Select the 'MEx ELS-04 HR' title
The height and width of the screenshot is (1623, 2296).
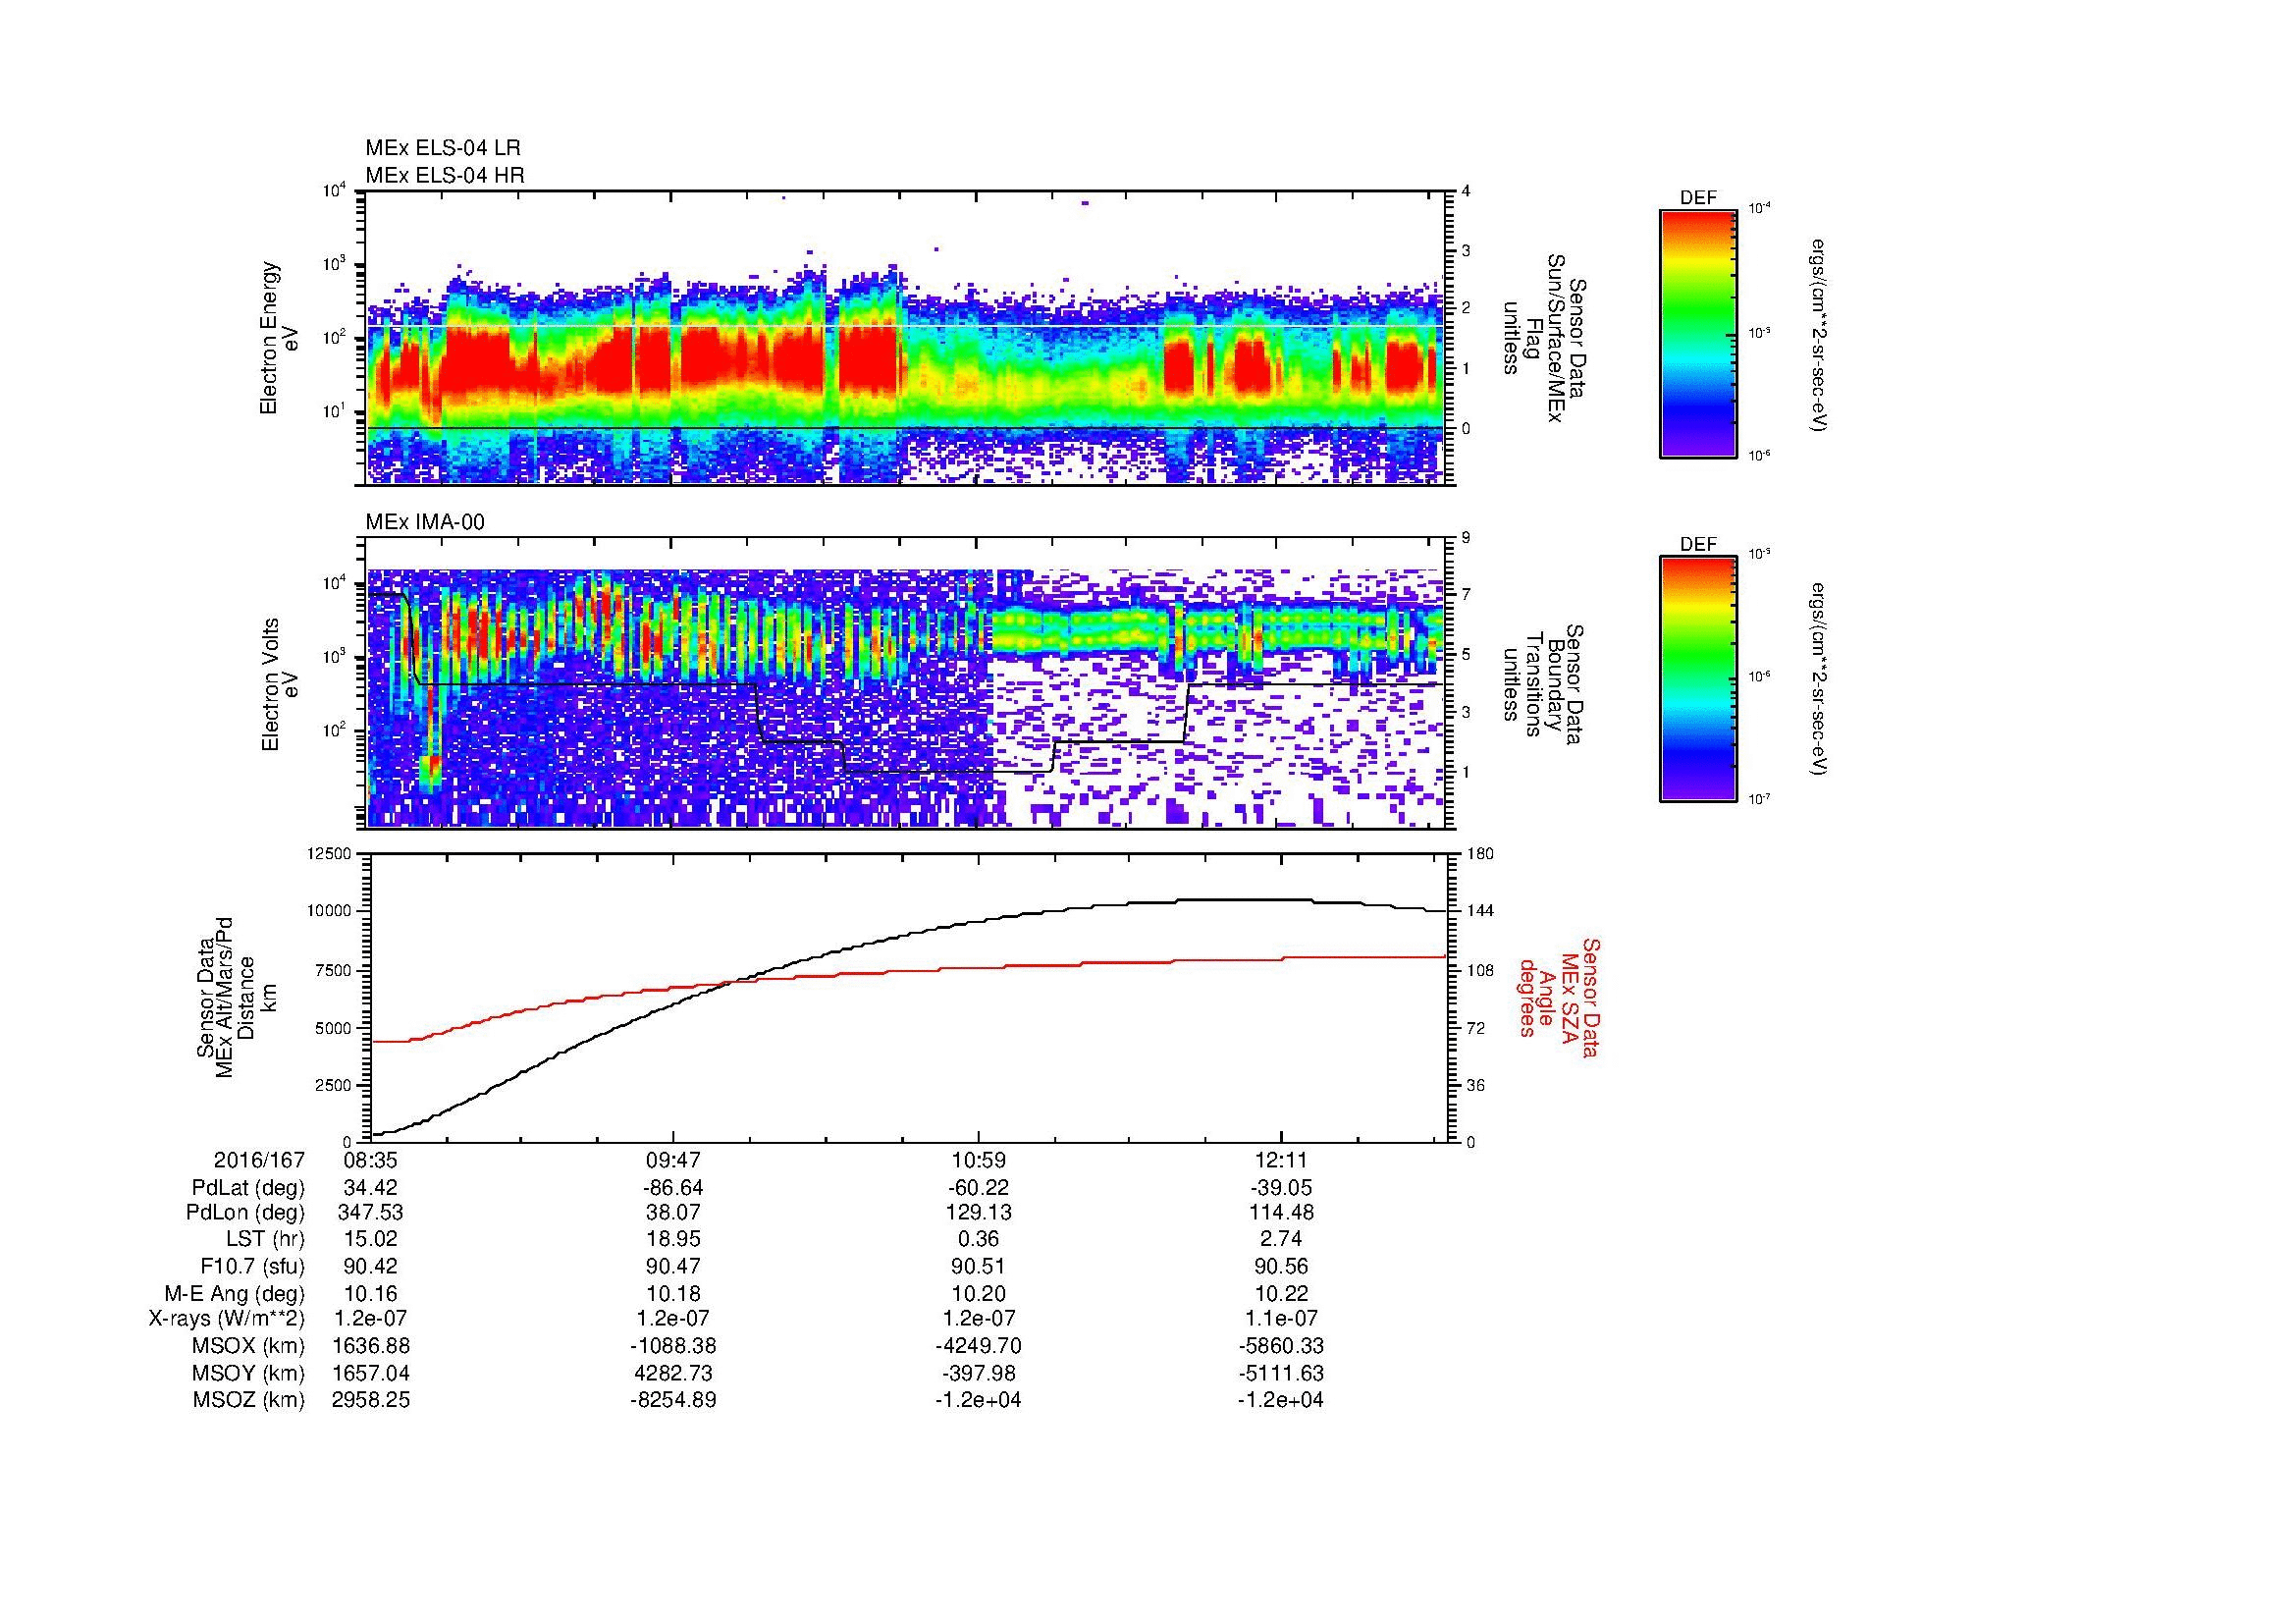point(445,175)
